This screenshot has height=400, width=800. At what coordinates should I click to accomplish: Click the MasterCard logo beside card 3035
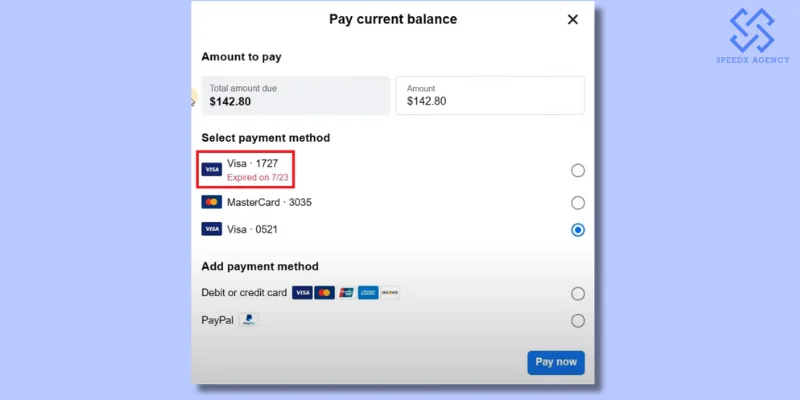pos(211,202)
